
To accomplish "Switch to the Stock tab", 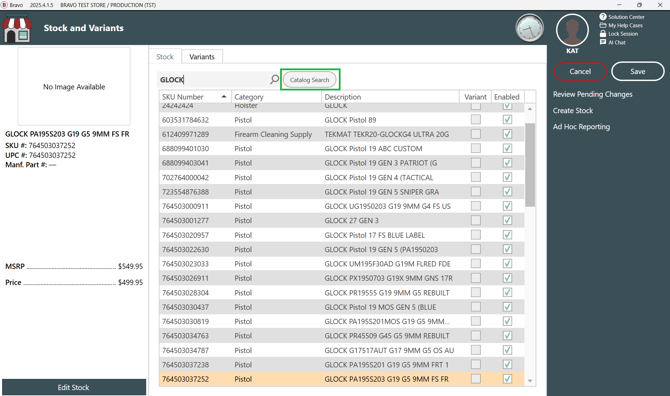I will point(165,57).
